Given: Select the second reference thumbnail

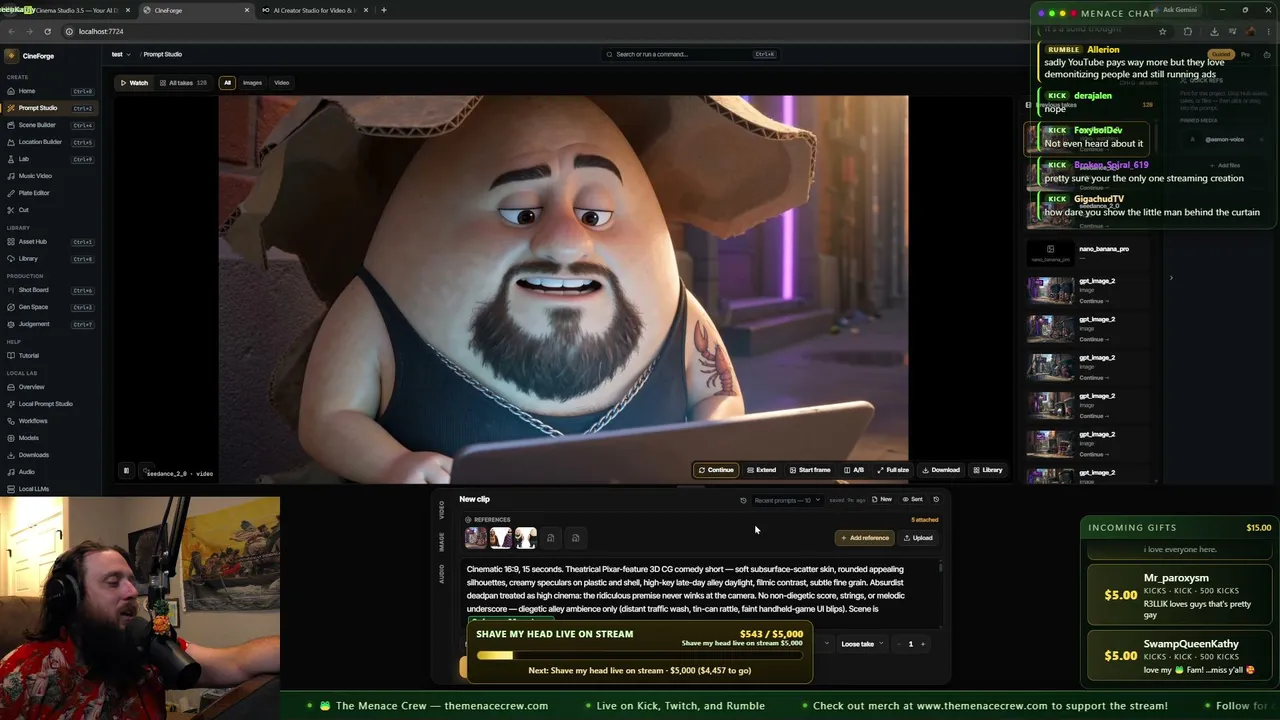Looking at the screenshot, I should [x=501, y=538].
